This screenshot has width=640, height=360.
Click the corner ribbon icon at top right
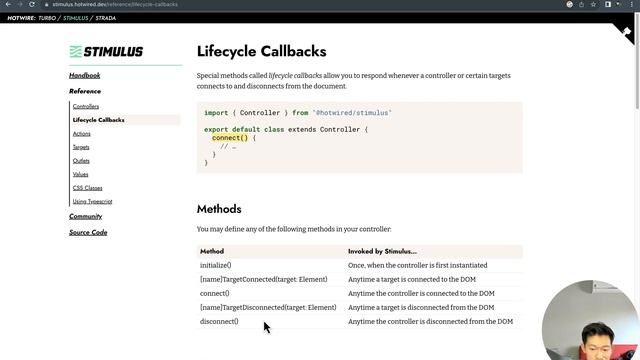tap(627, 31)
